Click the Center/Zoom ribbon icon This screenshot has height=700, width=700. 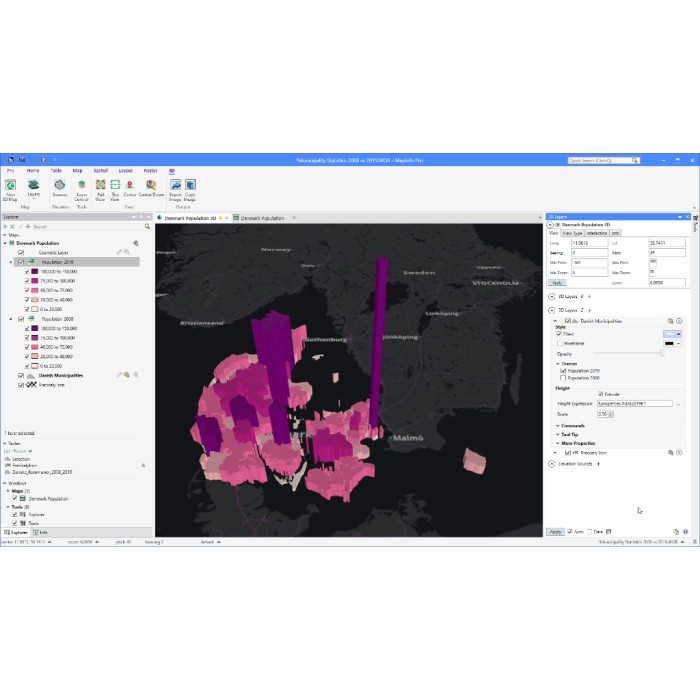151,188
